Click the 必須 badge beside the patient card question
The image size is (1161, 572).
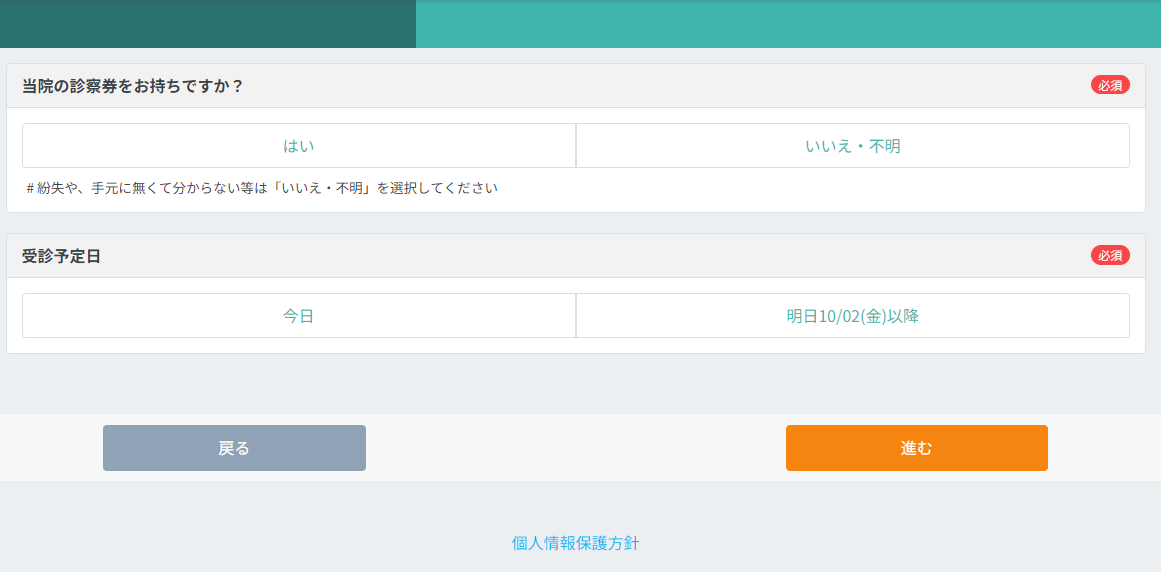coord(1110,85)
